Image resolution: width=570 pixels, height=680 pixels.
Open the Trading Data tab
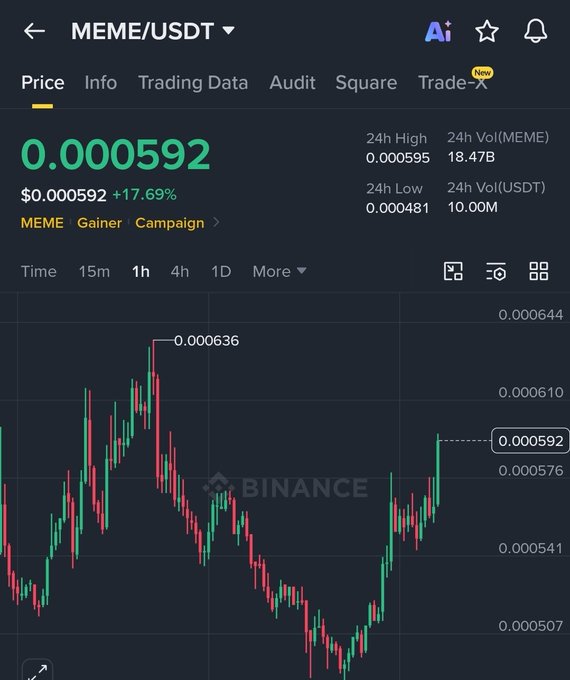pos(193,82)
